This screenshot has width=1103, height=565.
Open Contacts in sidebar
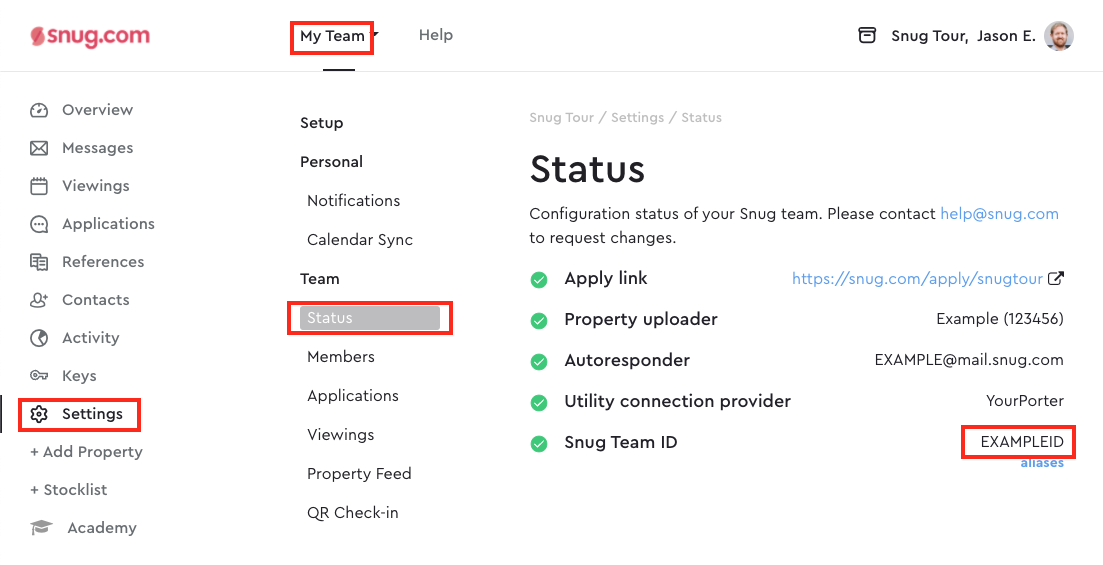[96, 300]
